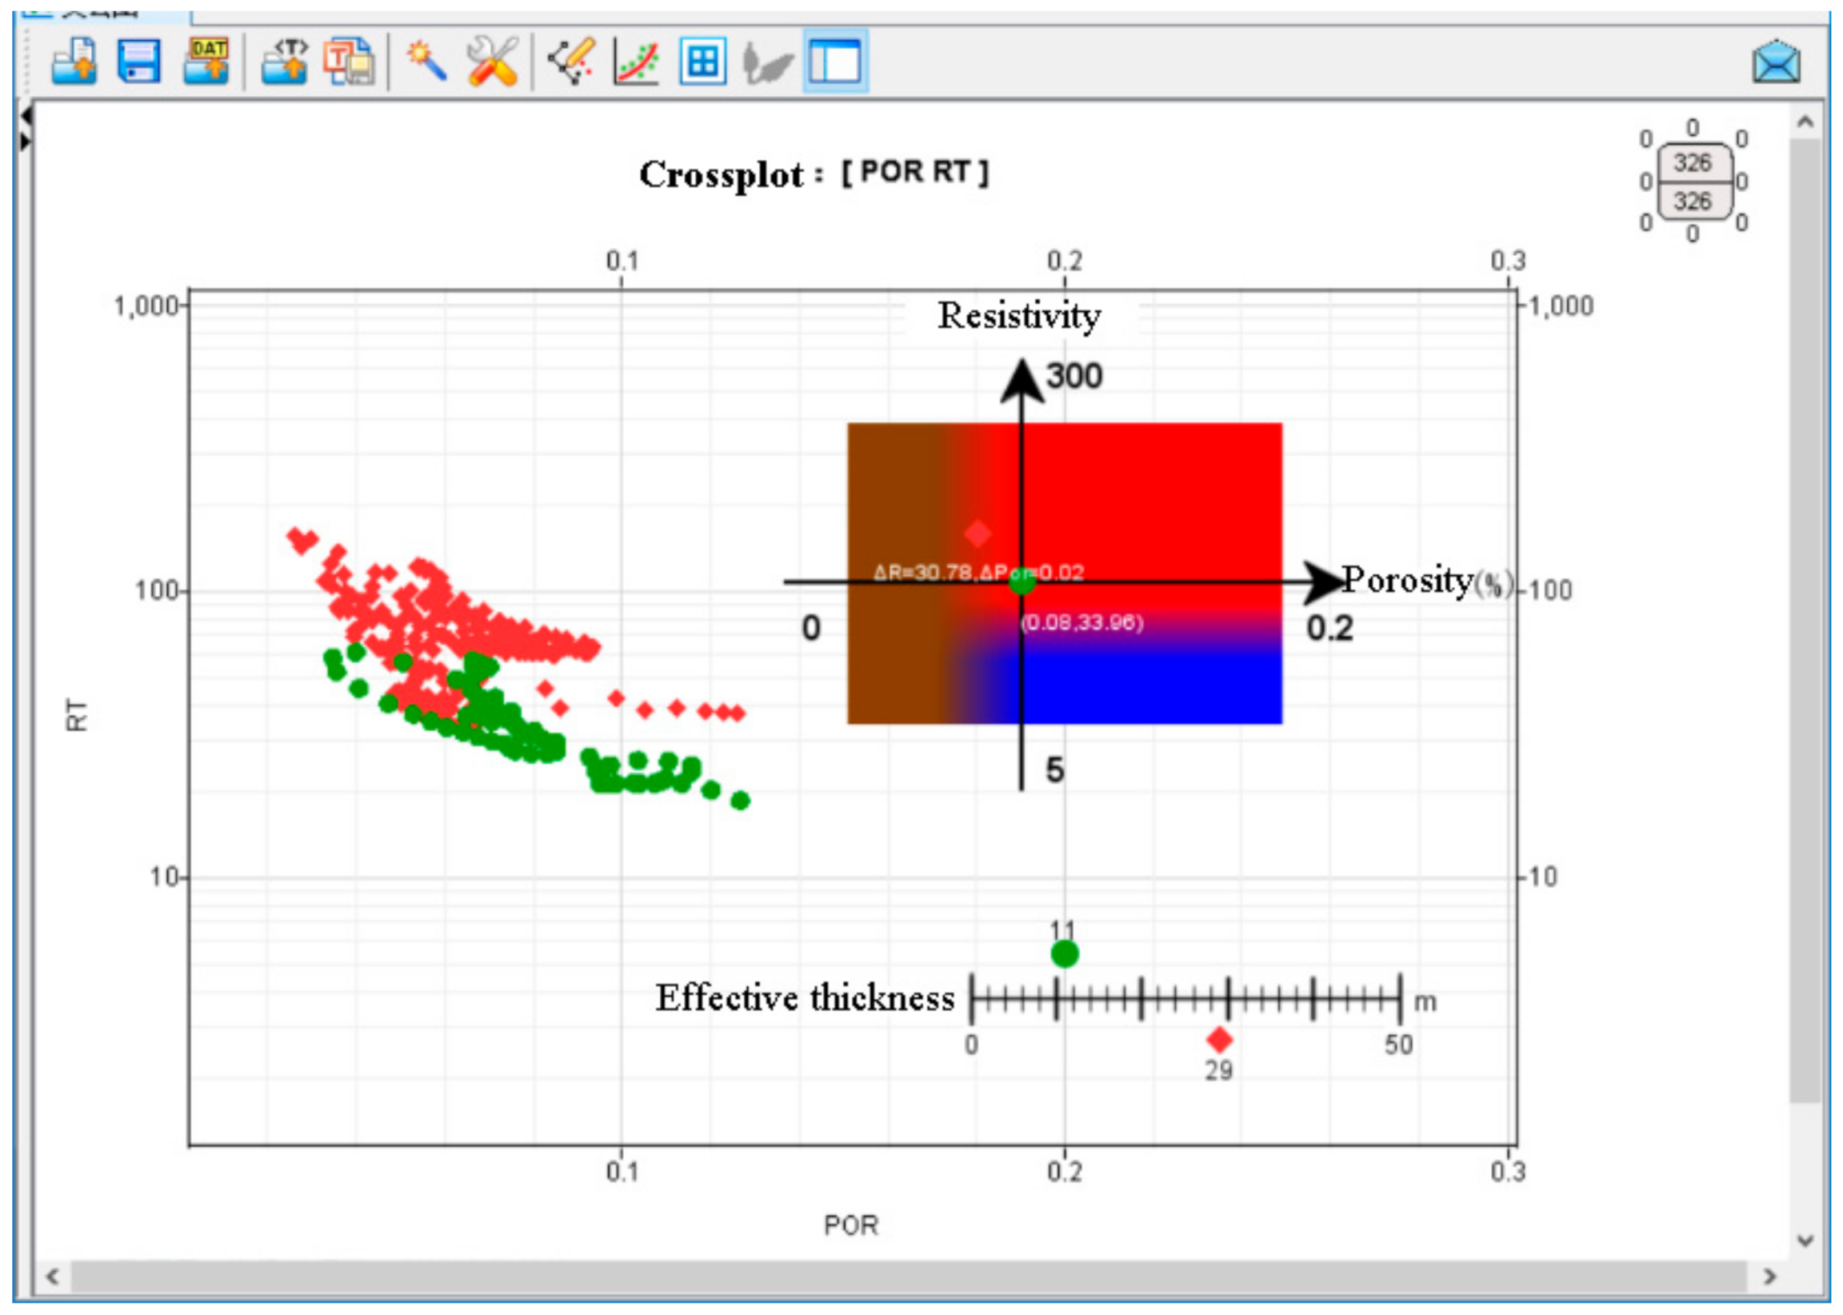Click the grayed-out leaf icon
Viewport: 1843px width, 1315px height.
tap(768, 63)
